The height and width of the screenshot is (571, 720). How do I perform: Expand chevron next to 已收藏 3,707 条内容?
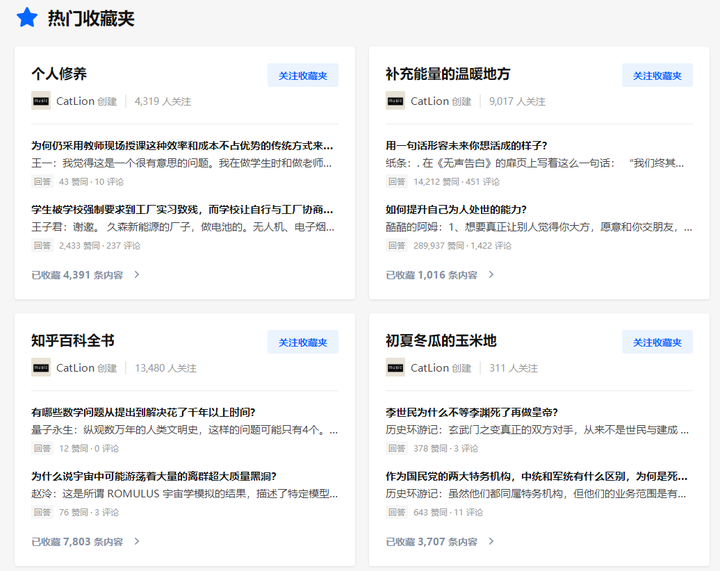(491, 541)
